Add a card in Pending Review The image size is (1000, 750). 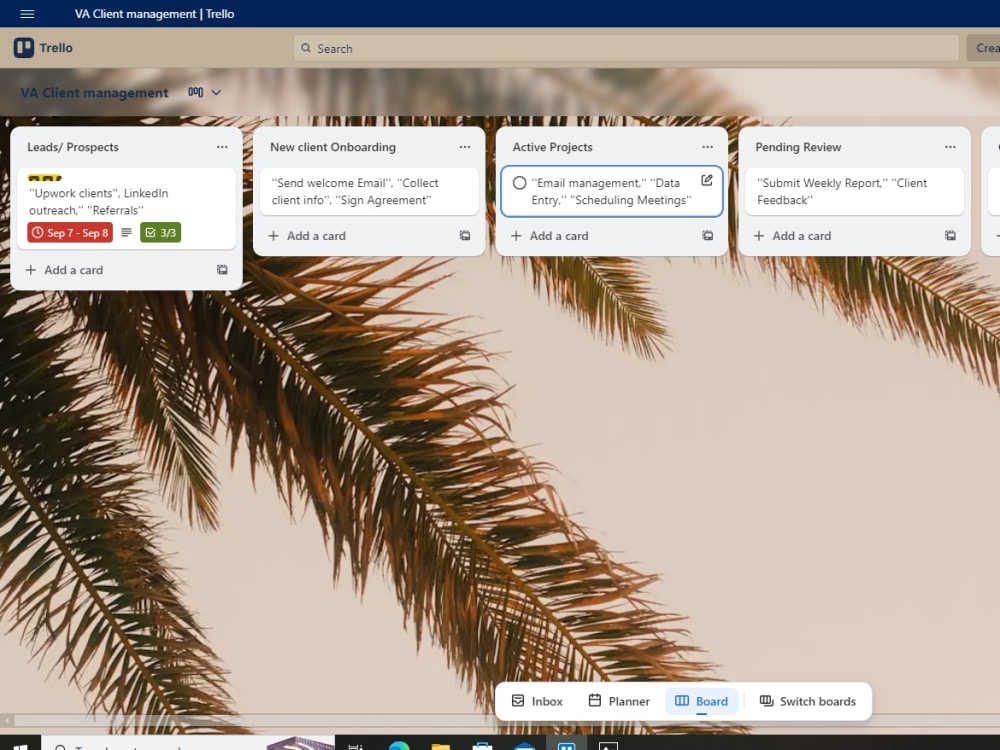tap(792, 236)
